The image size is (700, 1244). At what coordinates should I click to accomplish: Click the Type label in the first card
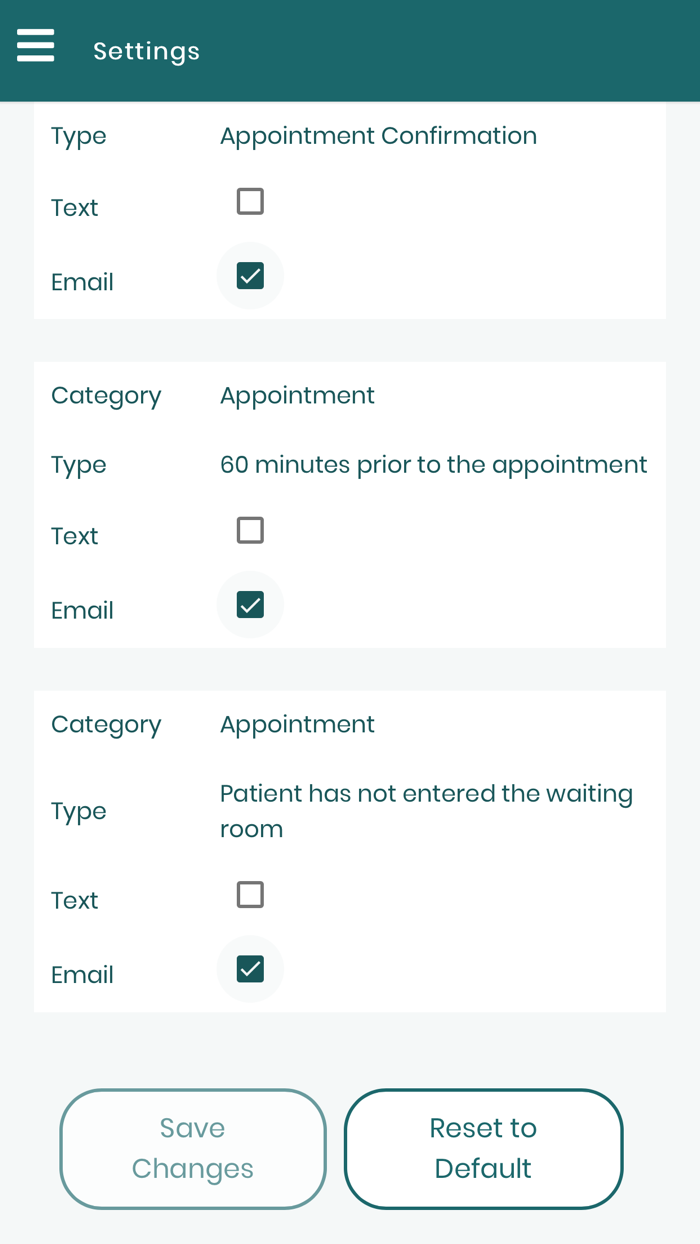pos(78,135)
